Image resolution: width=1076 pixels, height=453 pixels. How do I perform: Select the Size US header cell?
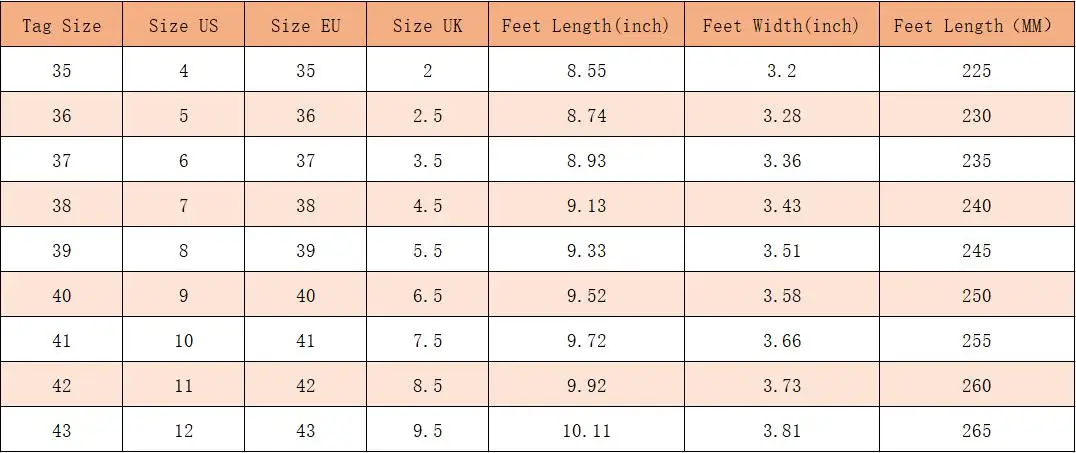click(x=184, y=26)
